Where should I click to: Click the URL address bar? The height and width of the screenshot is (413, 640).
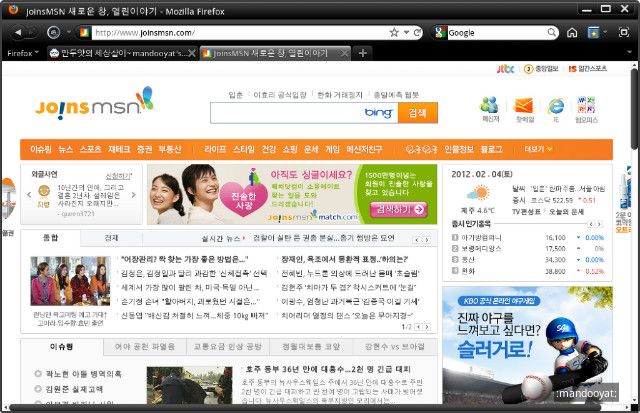(x=240, y=32)
